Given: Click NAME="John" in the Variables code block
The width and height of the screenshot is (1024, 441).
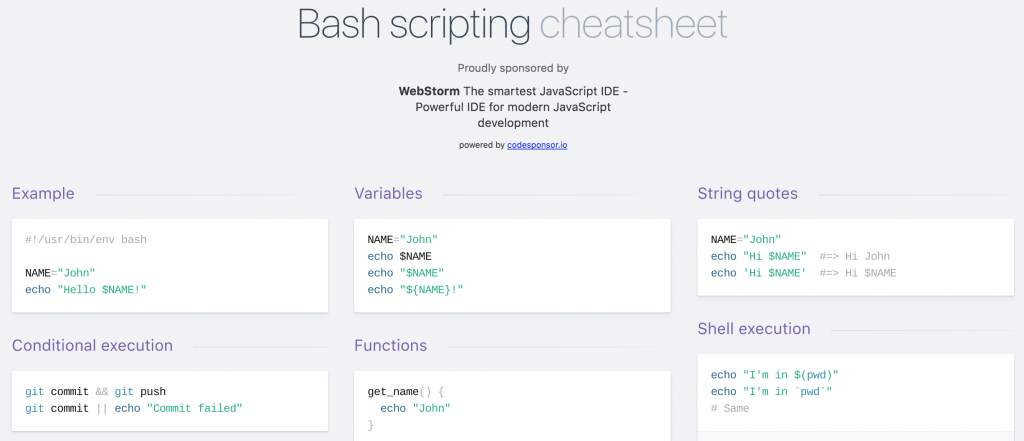Looking at the screenshot, I should click(x=402, y=240).
